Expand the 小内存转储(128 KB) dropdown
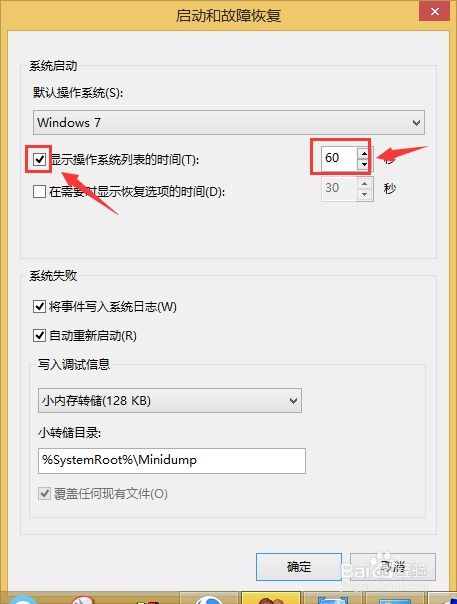The width and height of the screenshot is (457, 604). (x=170, y=401)
